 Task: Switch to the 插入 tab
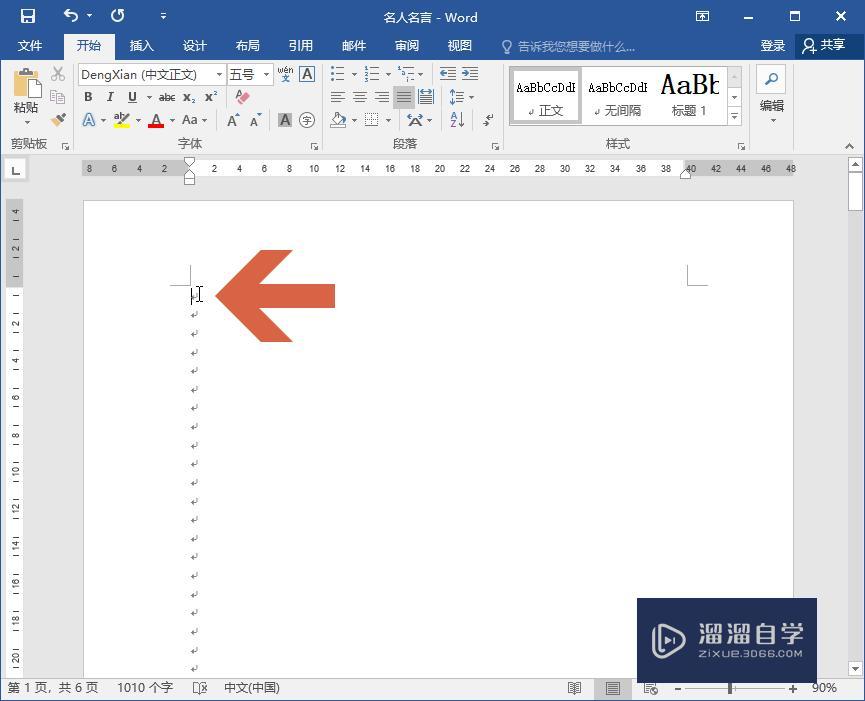(x=141, y=46)
